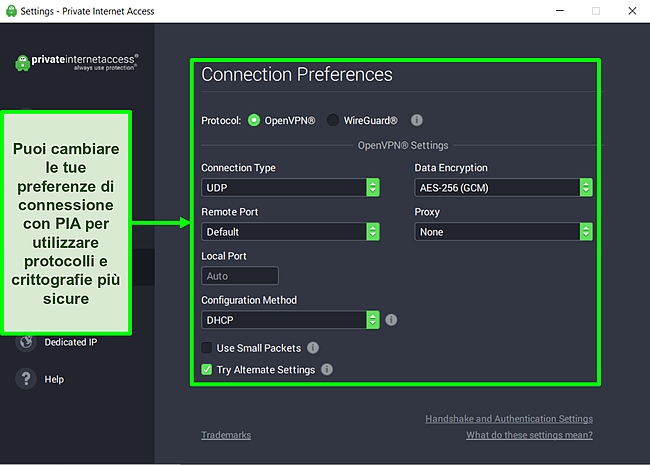
Task: Enable the Use Small Packets checkbox
Action: pos(207,348)
